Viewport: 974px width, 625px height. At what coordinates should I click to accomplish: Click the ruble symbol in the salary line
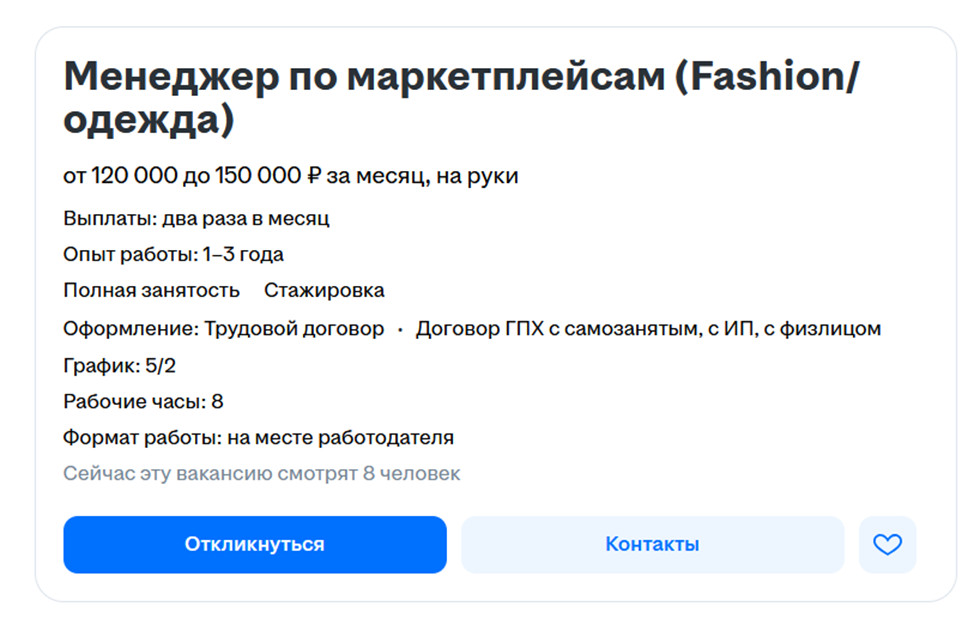314,177
